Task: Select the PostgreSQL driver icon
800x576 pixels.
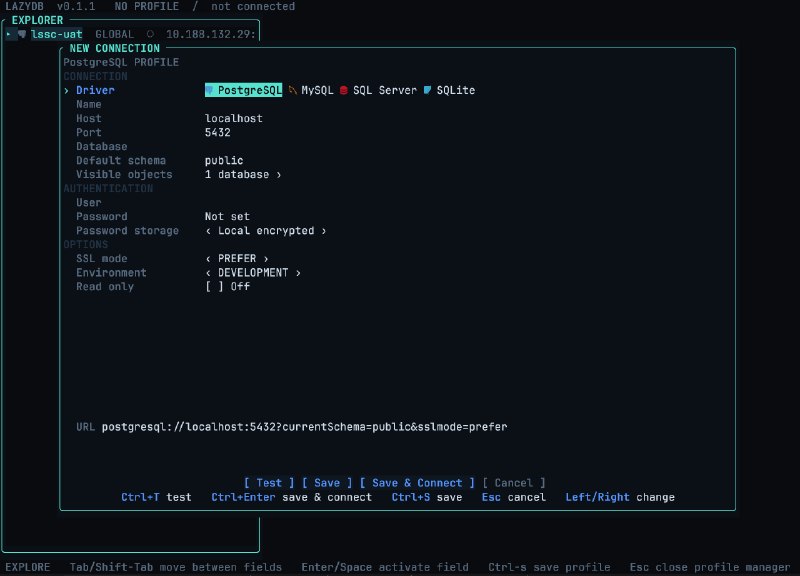Action: 209,90
